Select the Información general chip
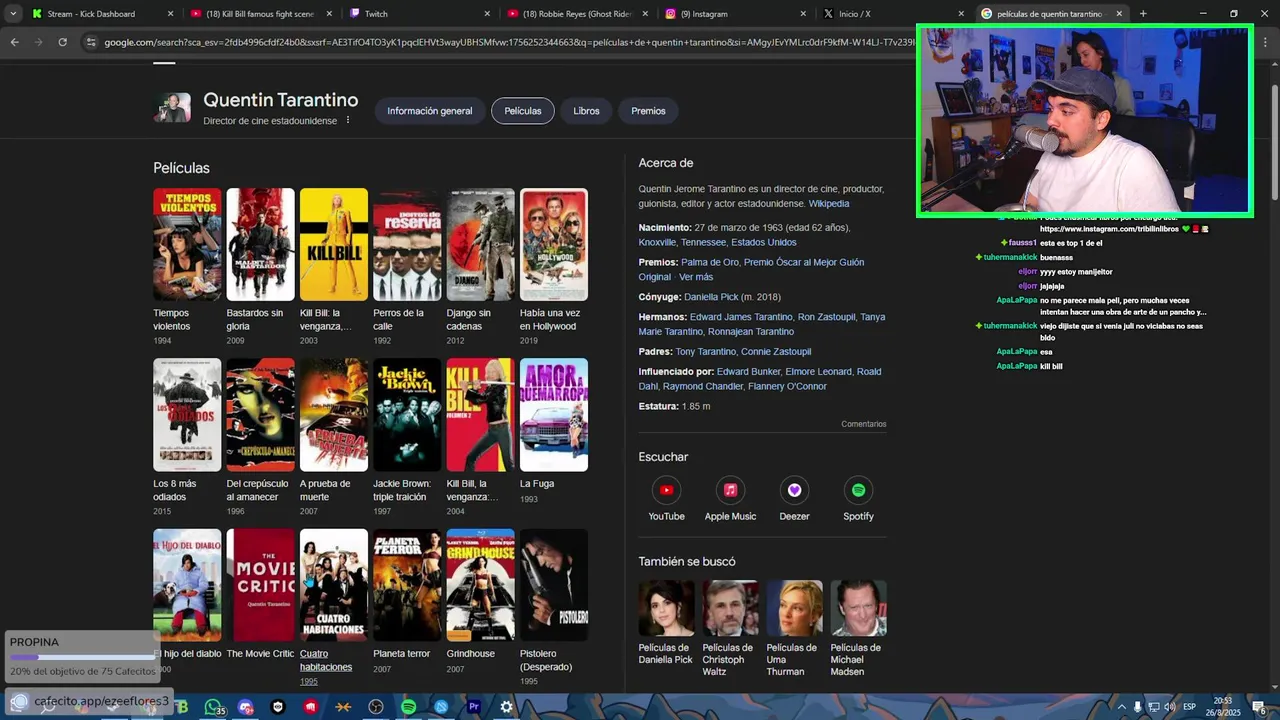1280x720 pixels. point(430,111)
